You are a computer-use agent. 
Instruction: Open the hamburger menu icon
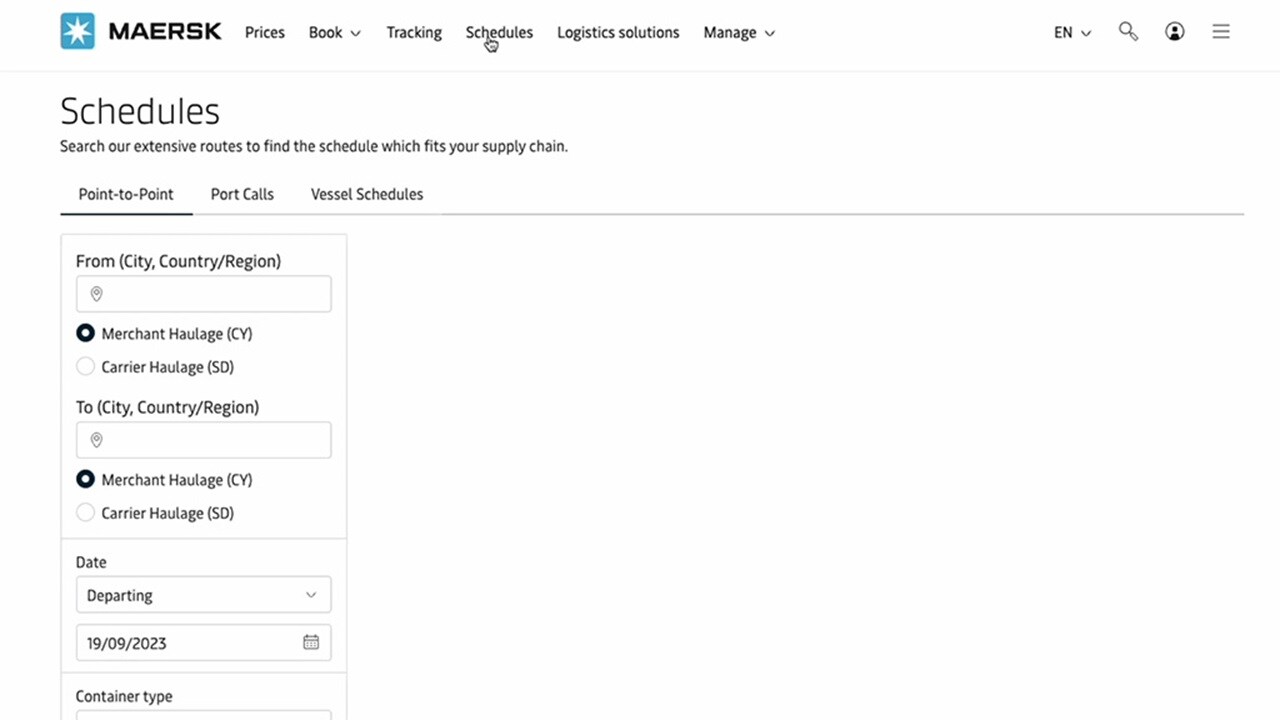click(x=1221, y=31)
